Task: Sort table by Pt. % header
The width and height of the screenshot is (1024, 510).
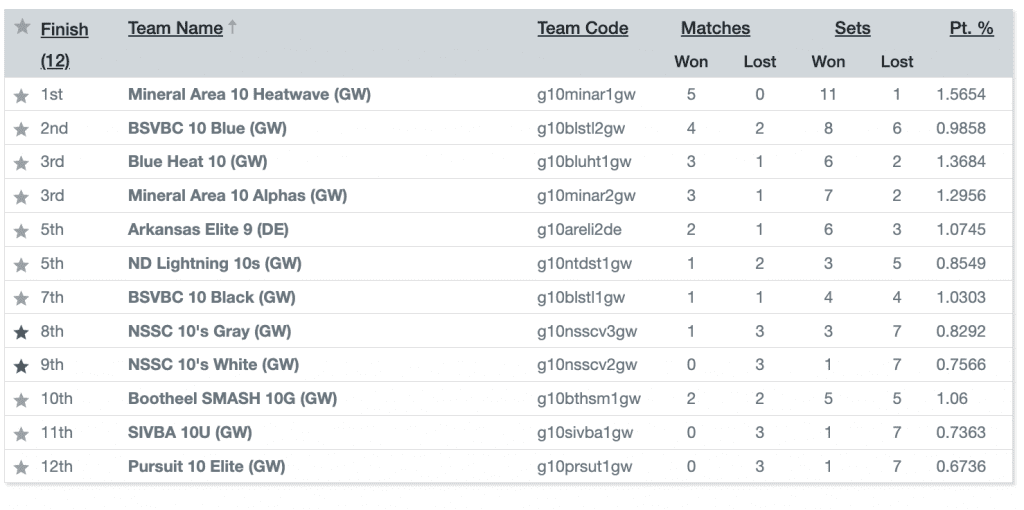Action: (971, 28)
